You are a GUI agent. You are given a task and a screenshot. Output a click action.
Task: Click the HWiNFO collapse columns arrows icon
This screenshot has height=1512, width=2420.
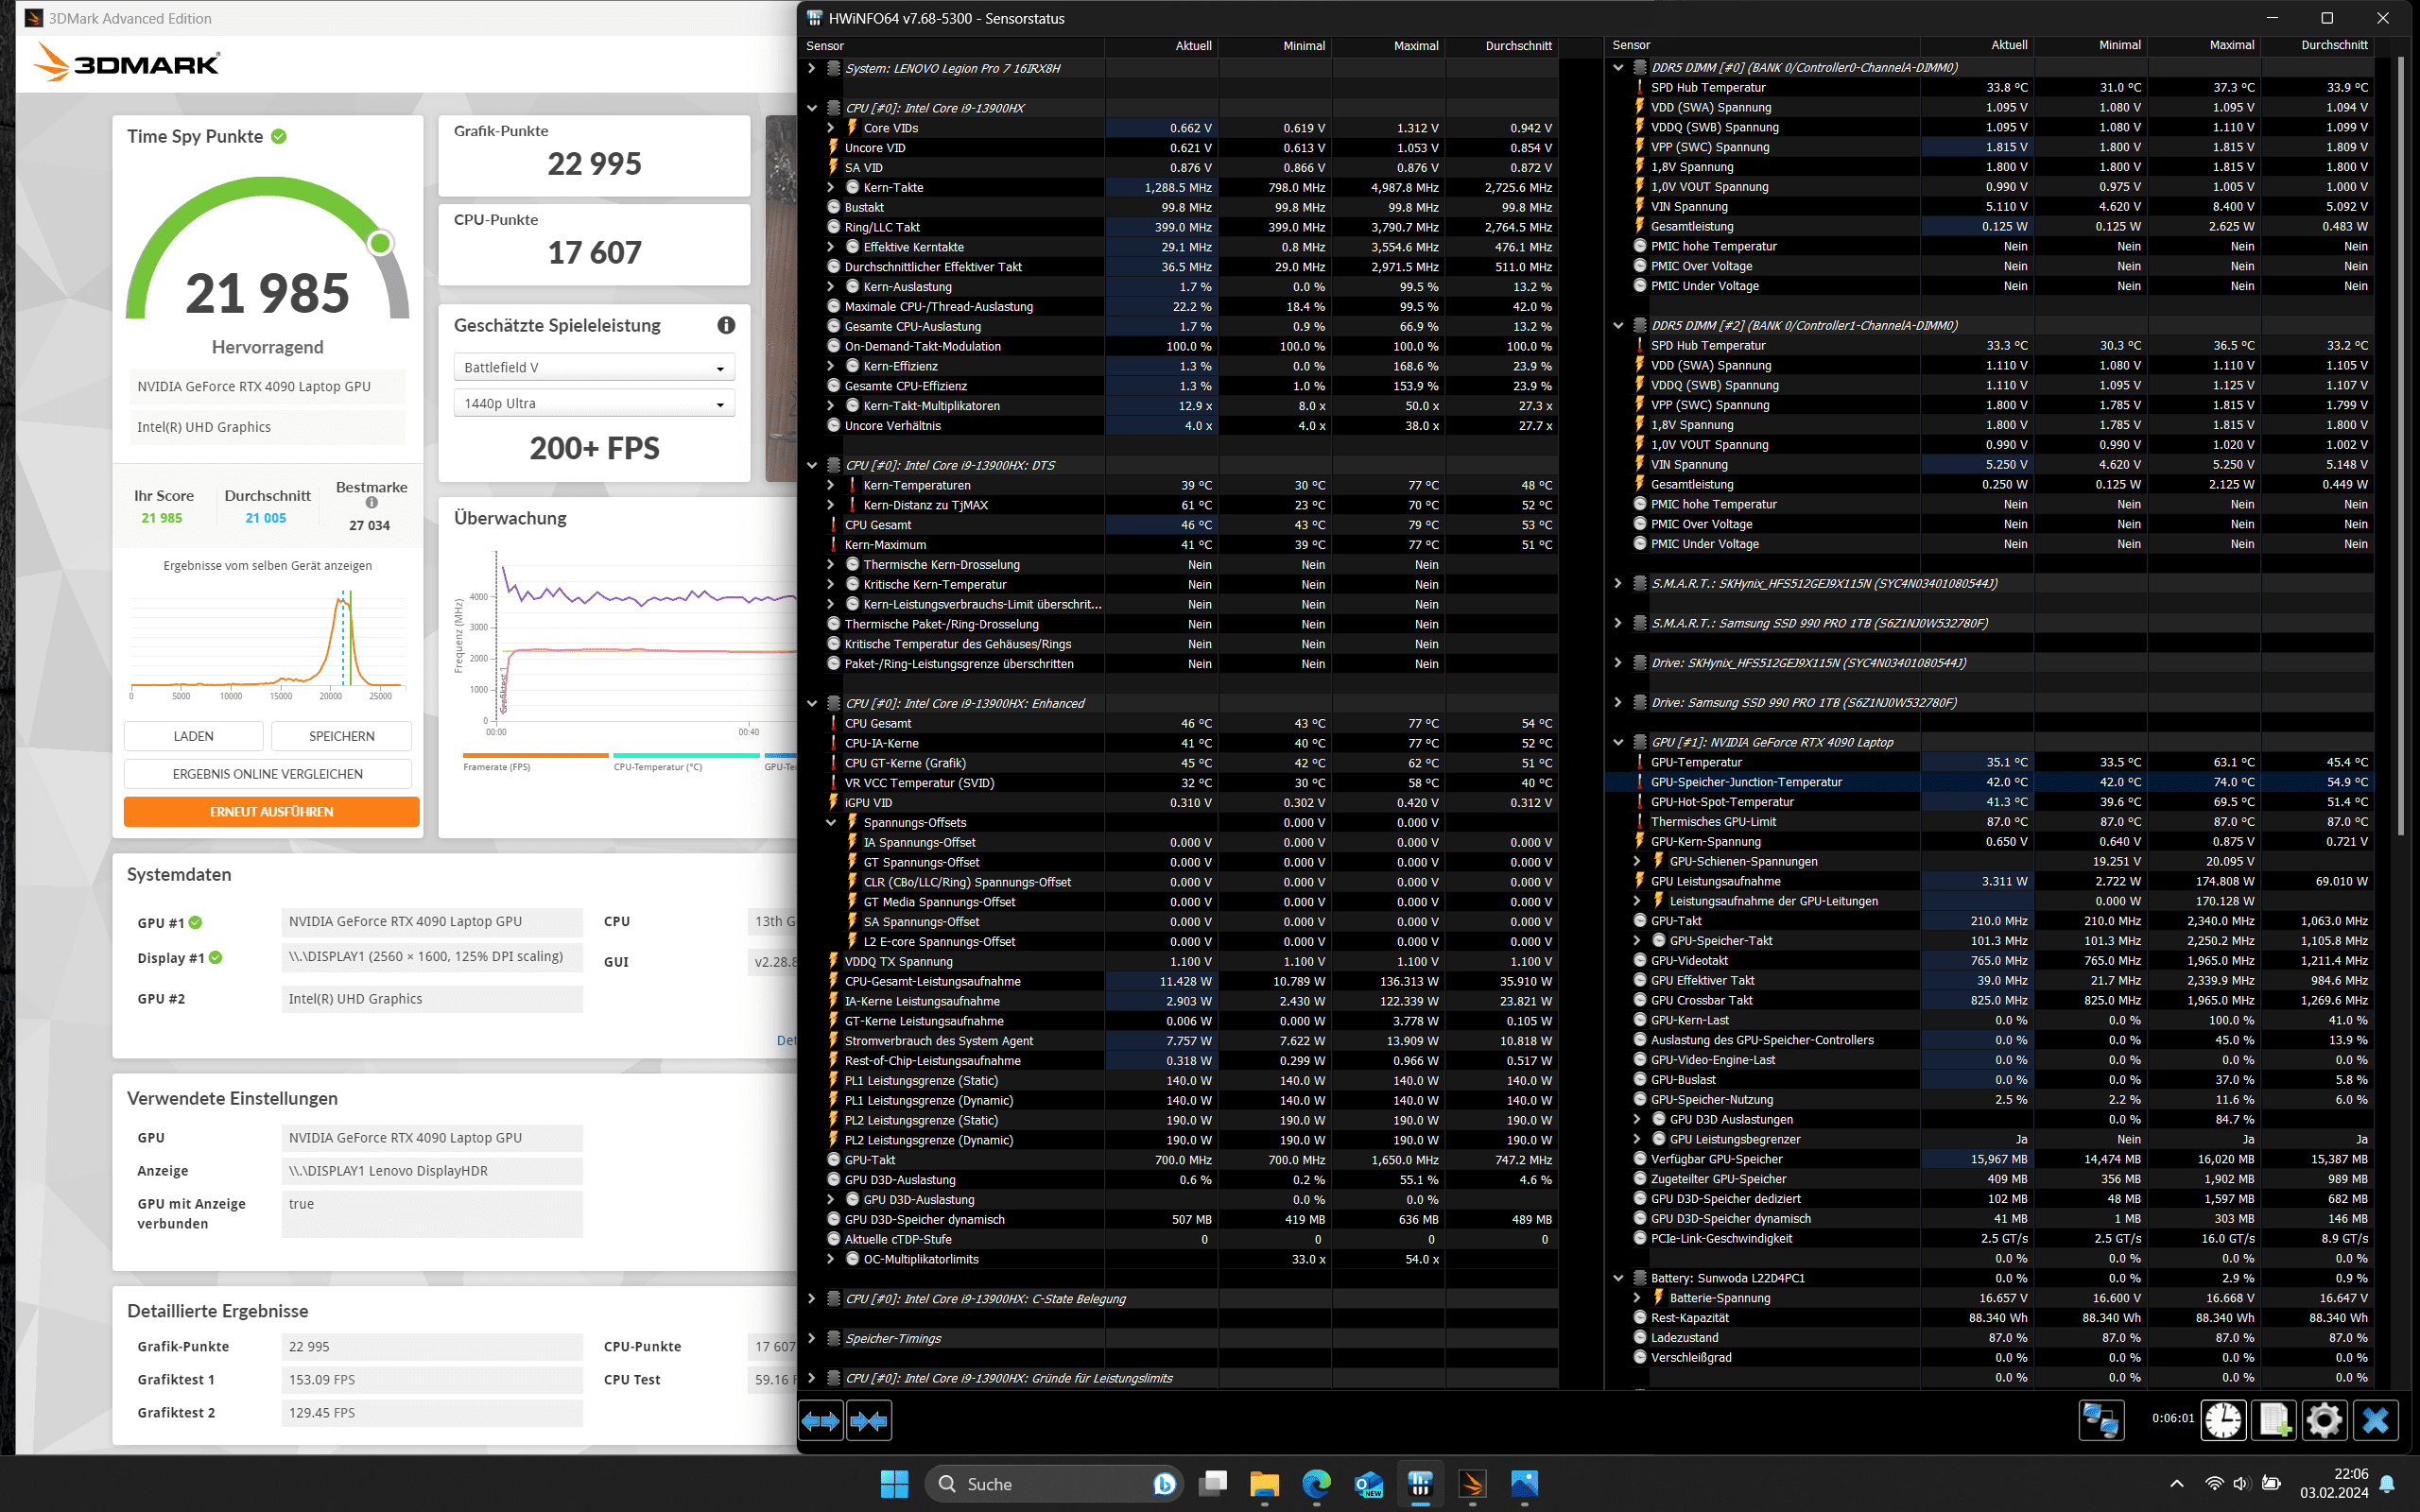pyautogui.click(x=868, y=1420)
